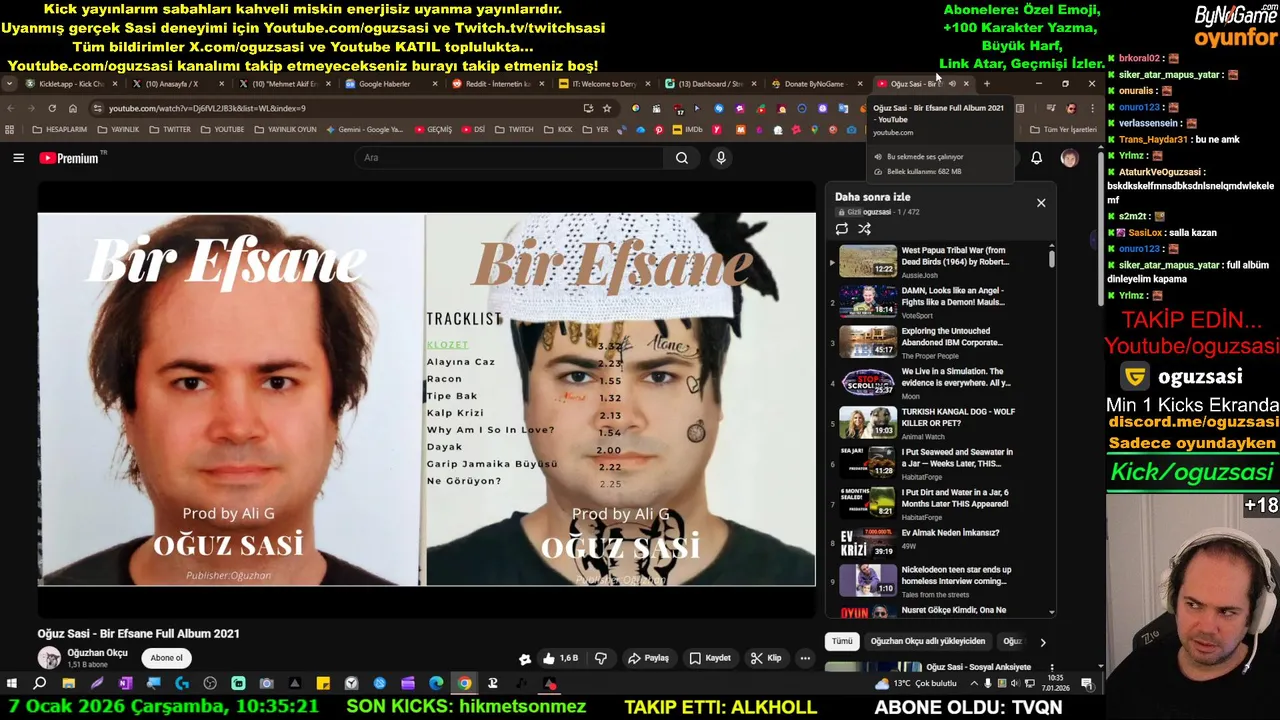This screenshot has height=720, width=1280.
Task: Open Chrome from the Windows taskbar
Action: point(464,684)
